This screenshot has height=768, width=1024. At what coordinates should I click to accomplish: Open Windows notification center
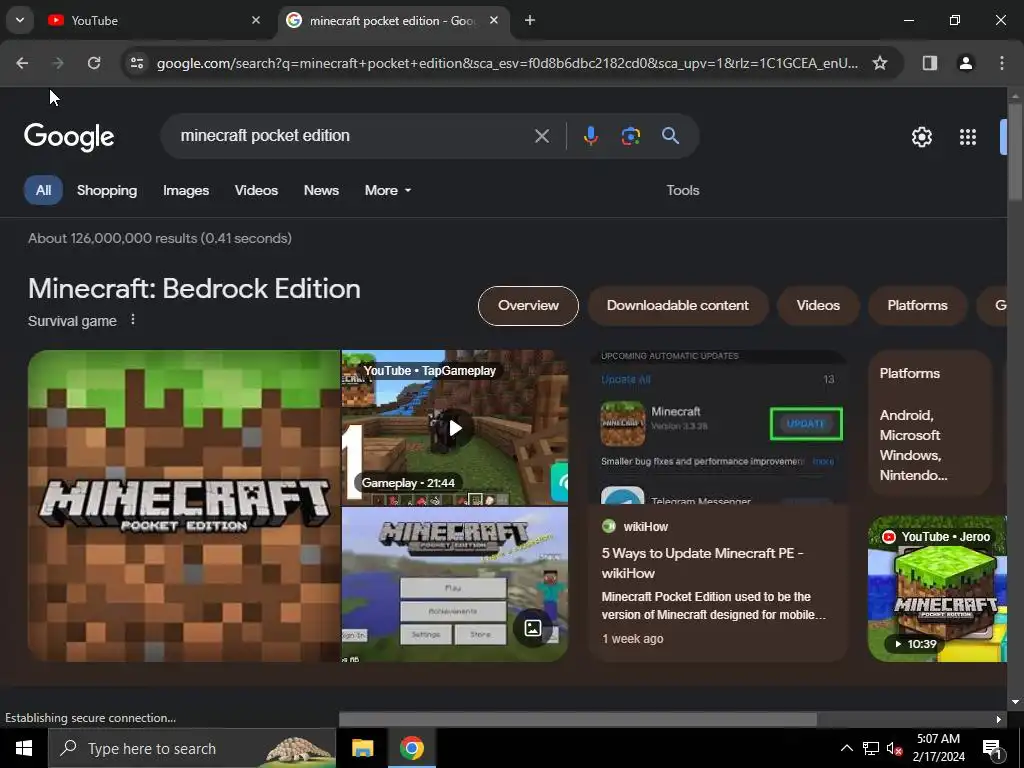[992, 748]
